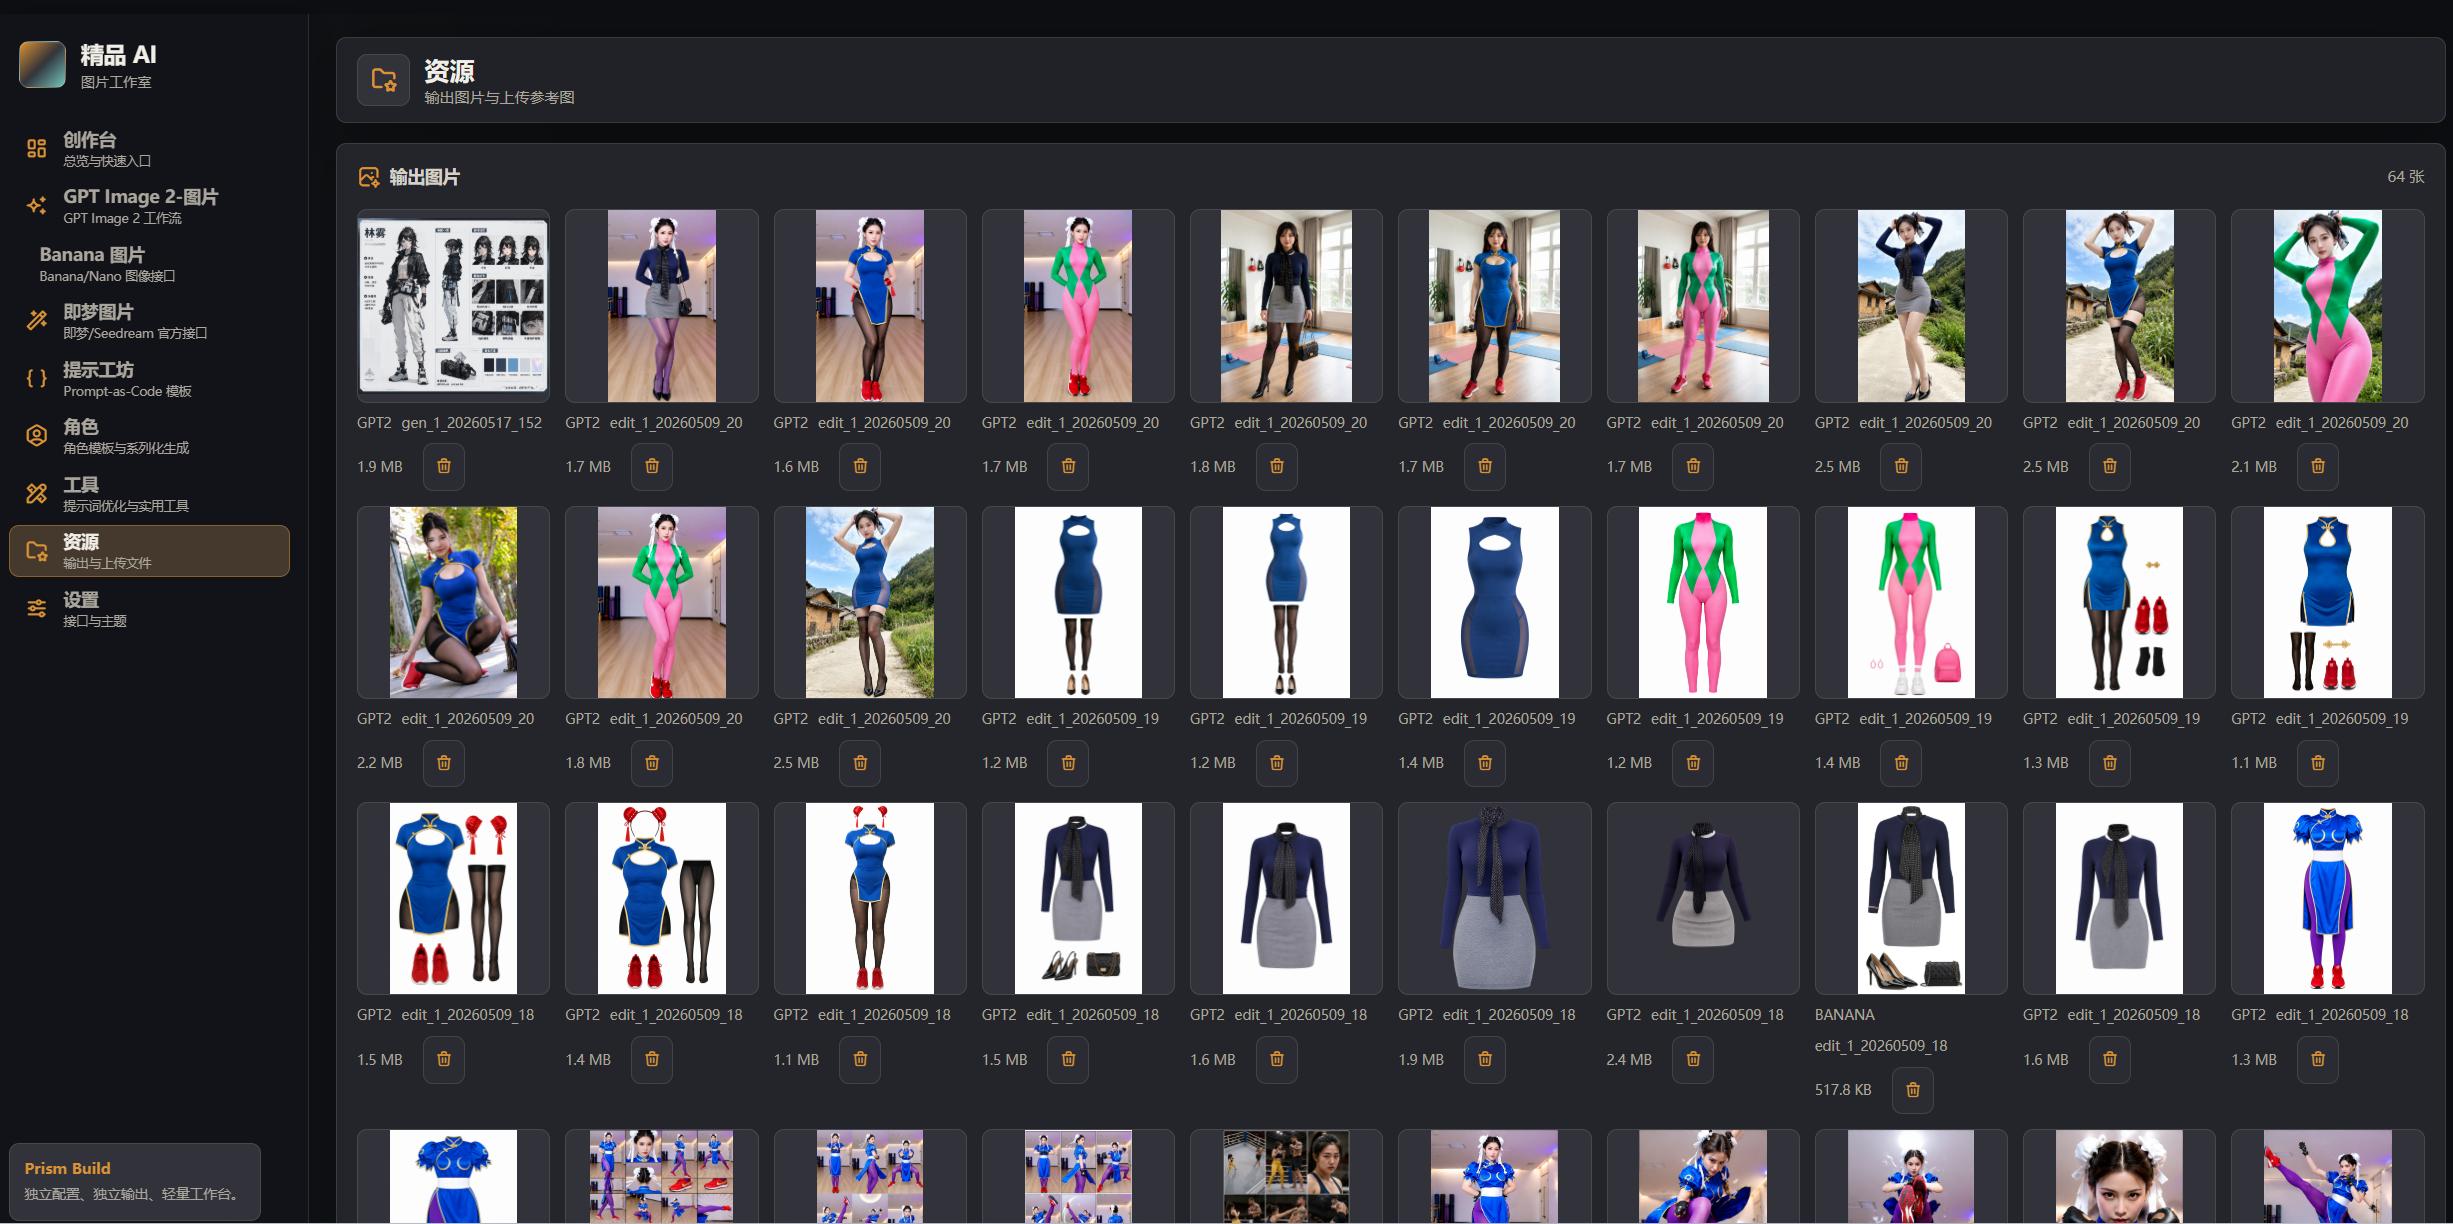The image size is (2453, 1224).
Task: Delete the GPT2 gen_1_20260517_152 image
Action: 444,466
